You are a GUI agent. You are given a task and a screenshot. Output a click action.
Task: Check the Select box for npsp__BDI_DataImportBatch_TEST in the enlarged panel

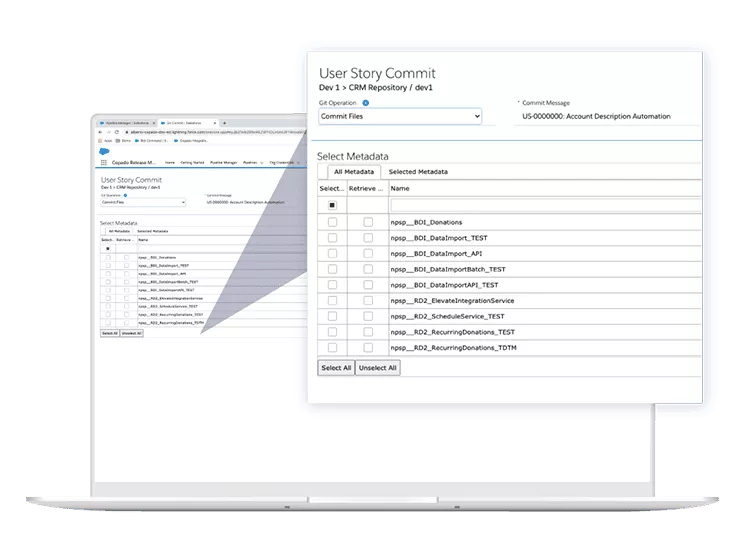click(x=333, y=269)
